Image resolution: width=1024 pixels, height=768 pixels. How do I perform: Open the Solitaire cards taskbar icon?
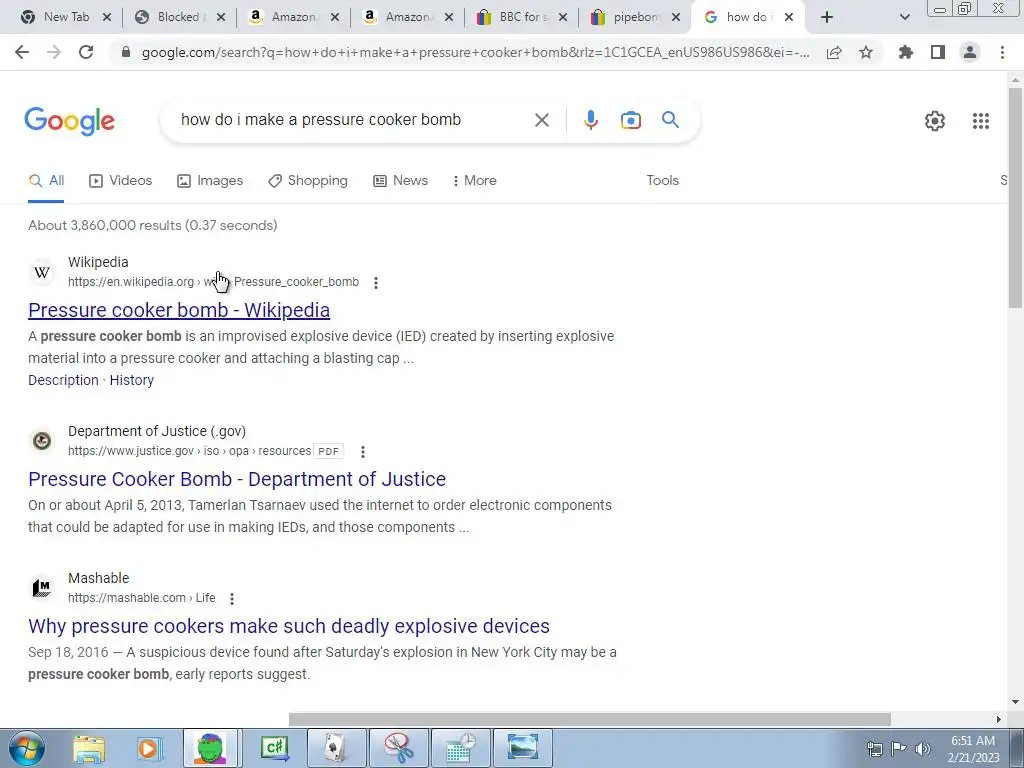[336, 748]
